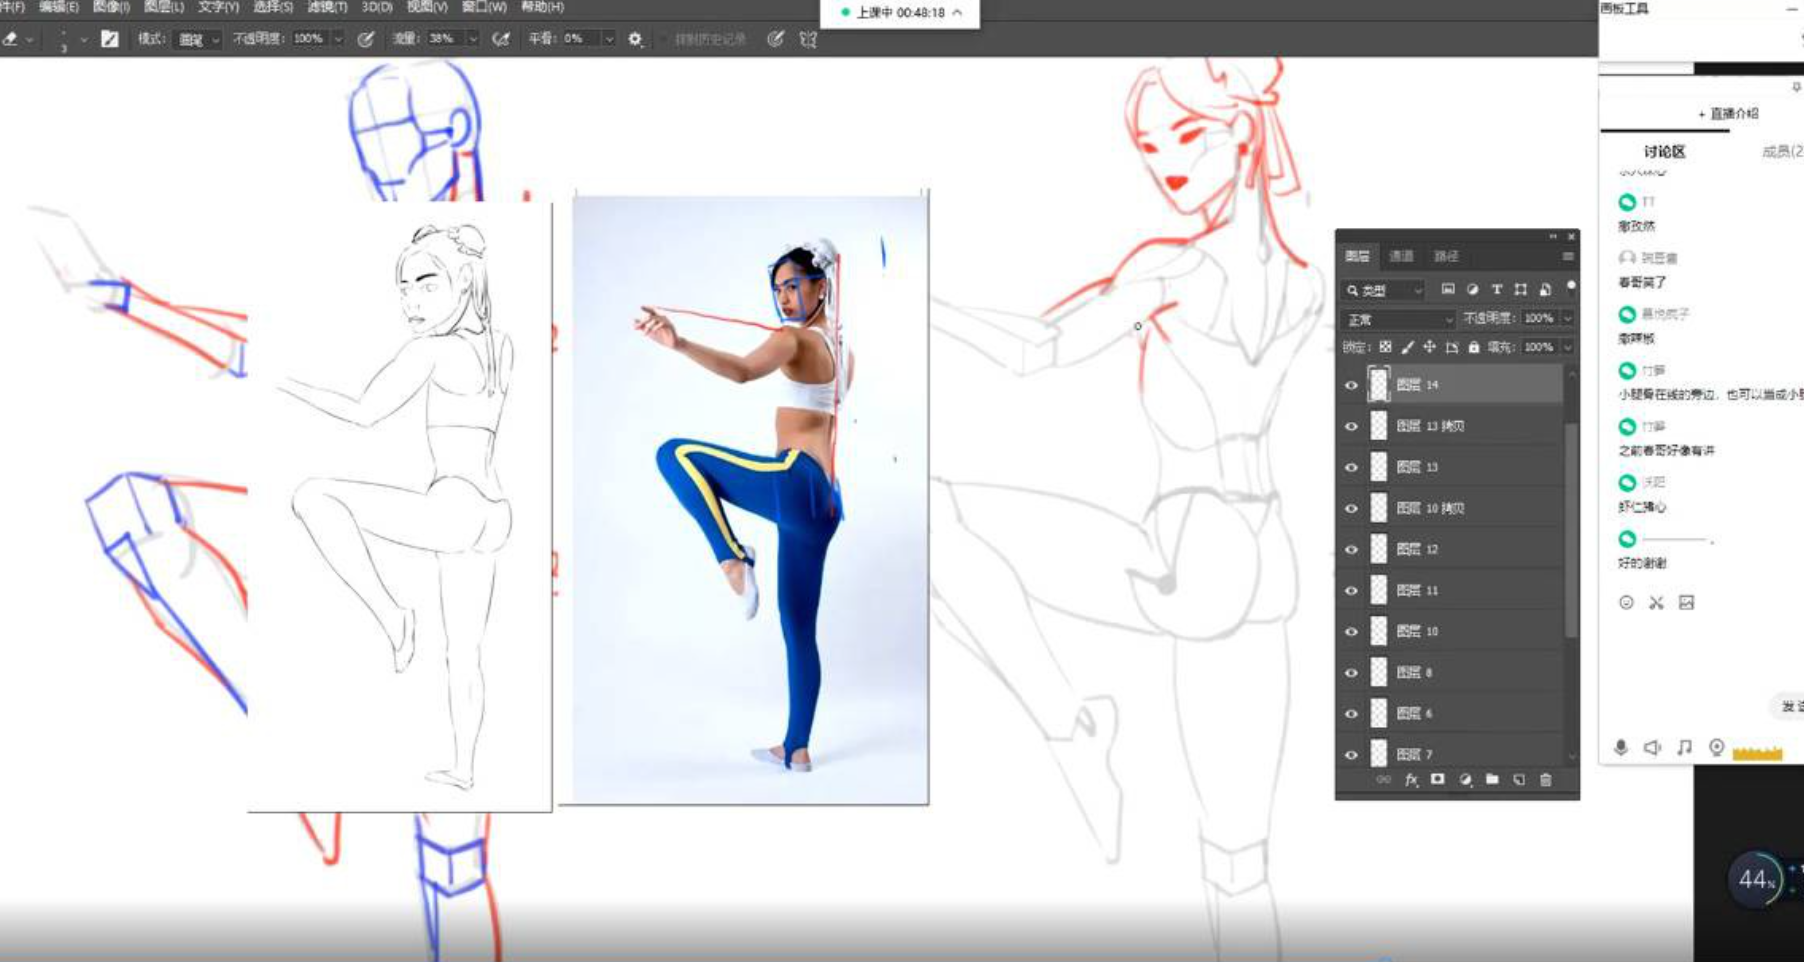Lock image pixels brush toggle
The height and width of the screenshot is (962, 1804).
1407,347
